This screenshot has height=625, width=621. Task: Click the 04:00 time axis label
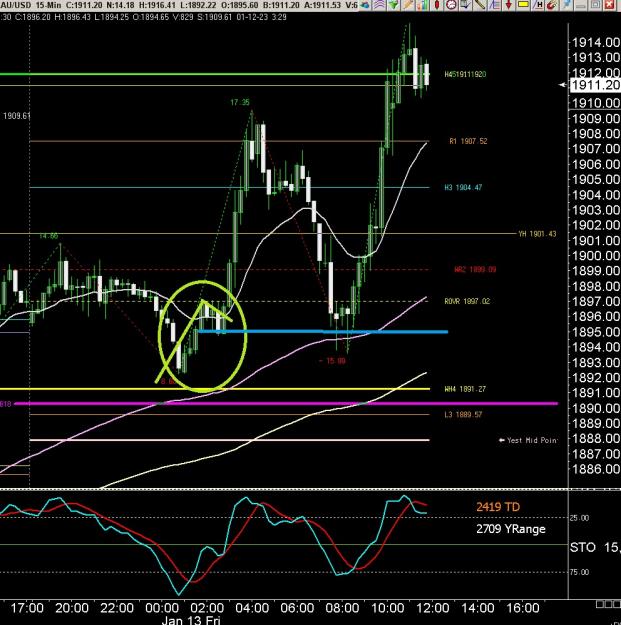(x=252, y=608)
